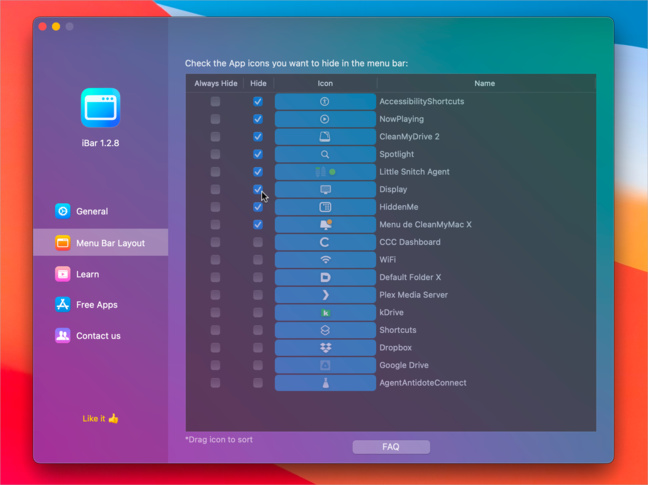
Task: Click the FAQ button
Action: point(391,447)
